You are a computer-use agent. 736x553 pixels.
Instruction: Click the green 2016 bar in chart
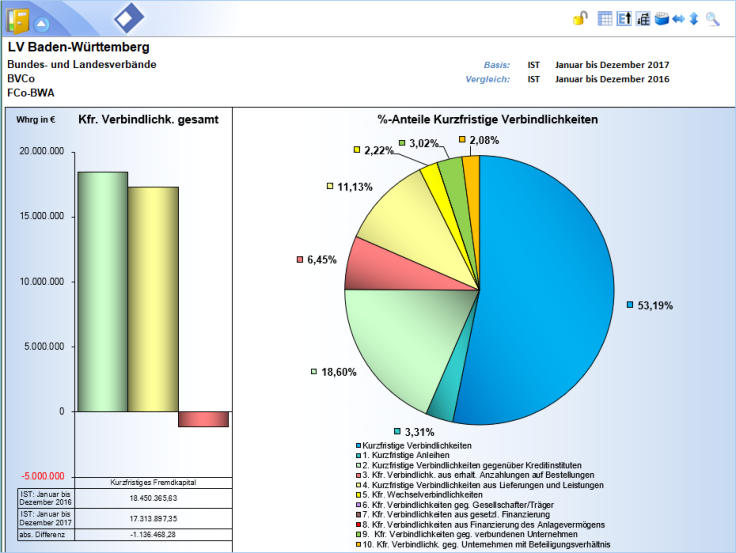[103, 291]
